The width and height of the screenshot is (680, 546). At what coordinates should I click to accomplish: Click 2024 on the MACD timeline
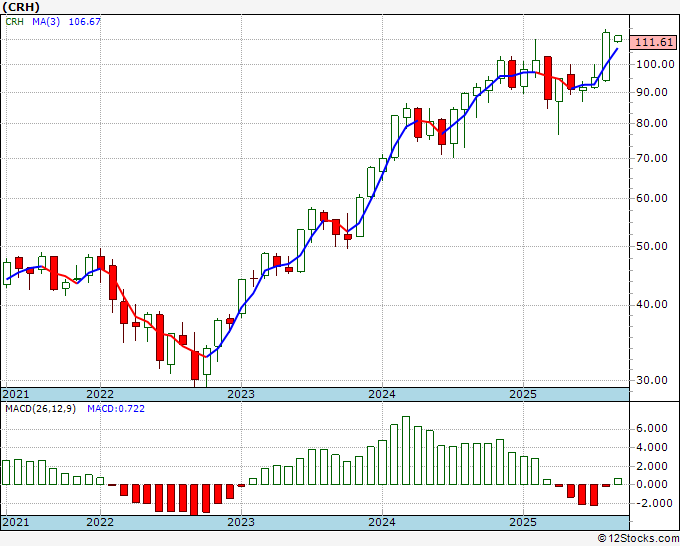click(382, 522)
